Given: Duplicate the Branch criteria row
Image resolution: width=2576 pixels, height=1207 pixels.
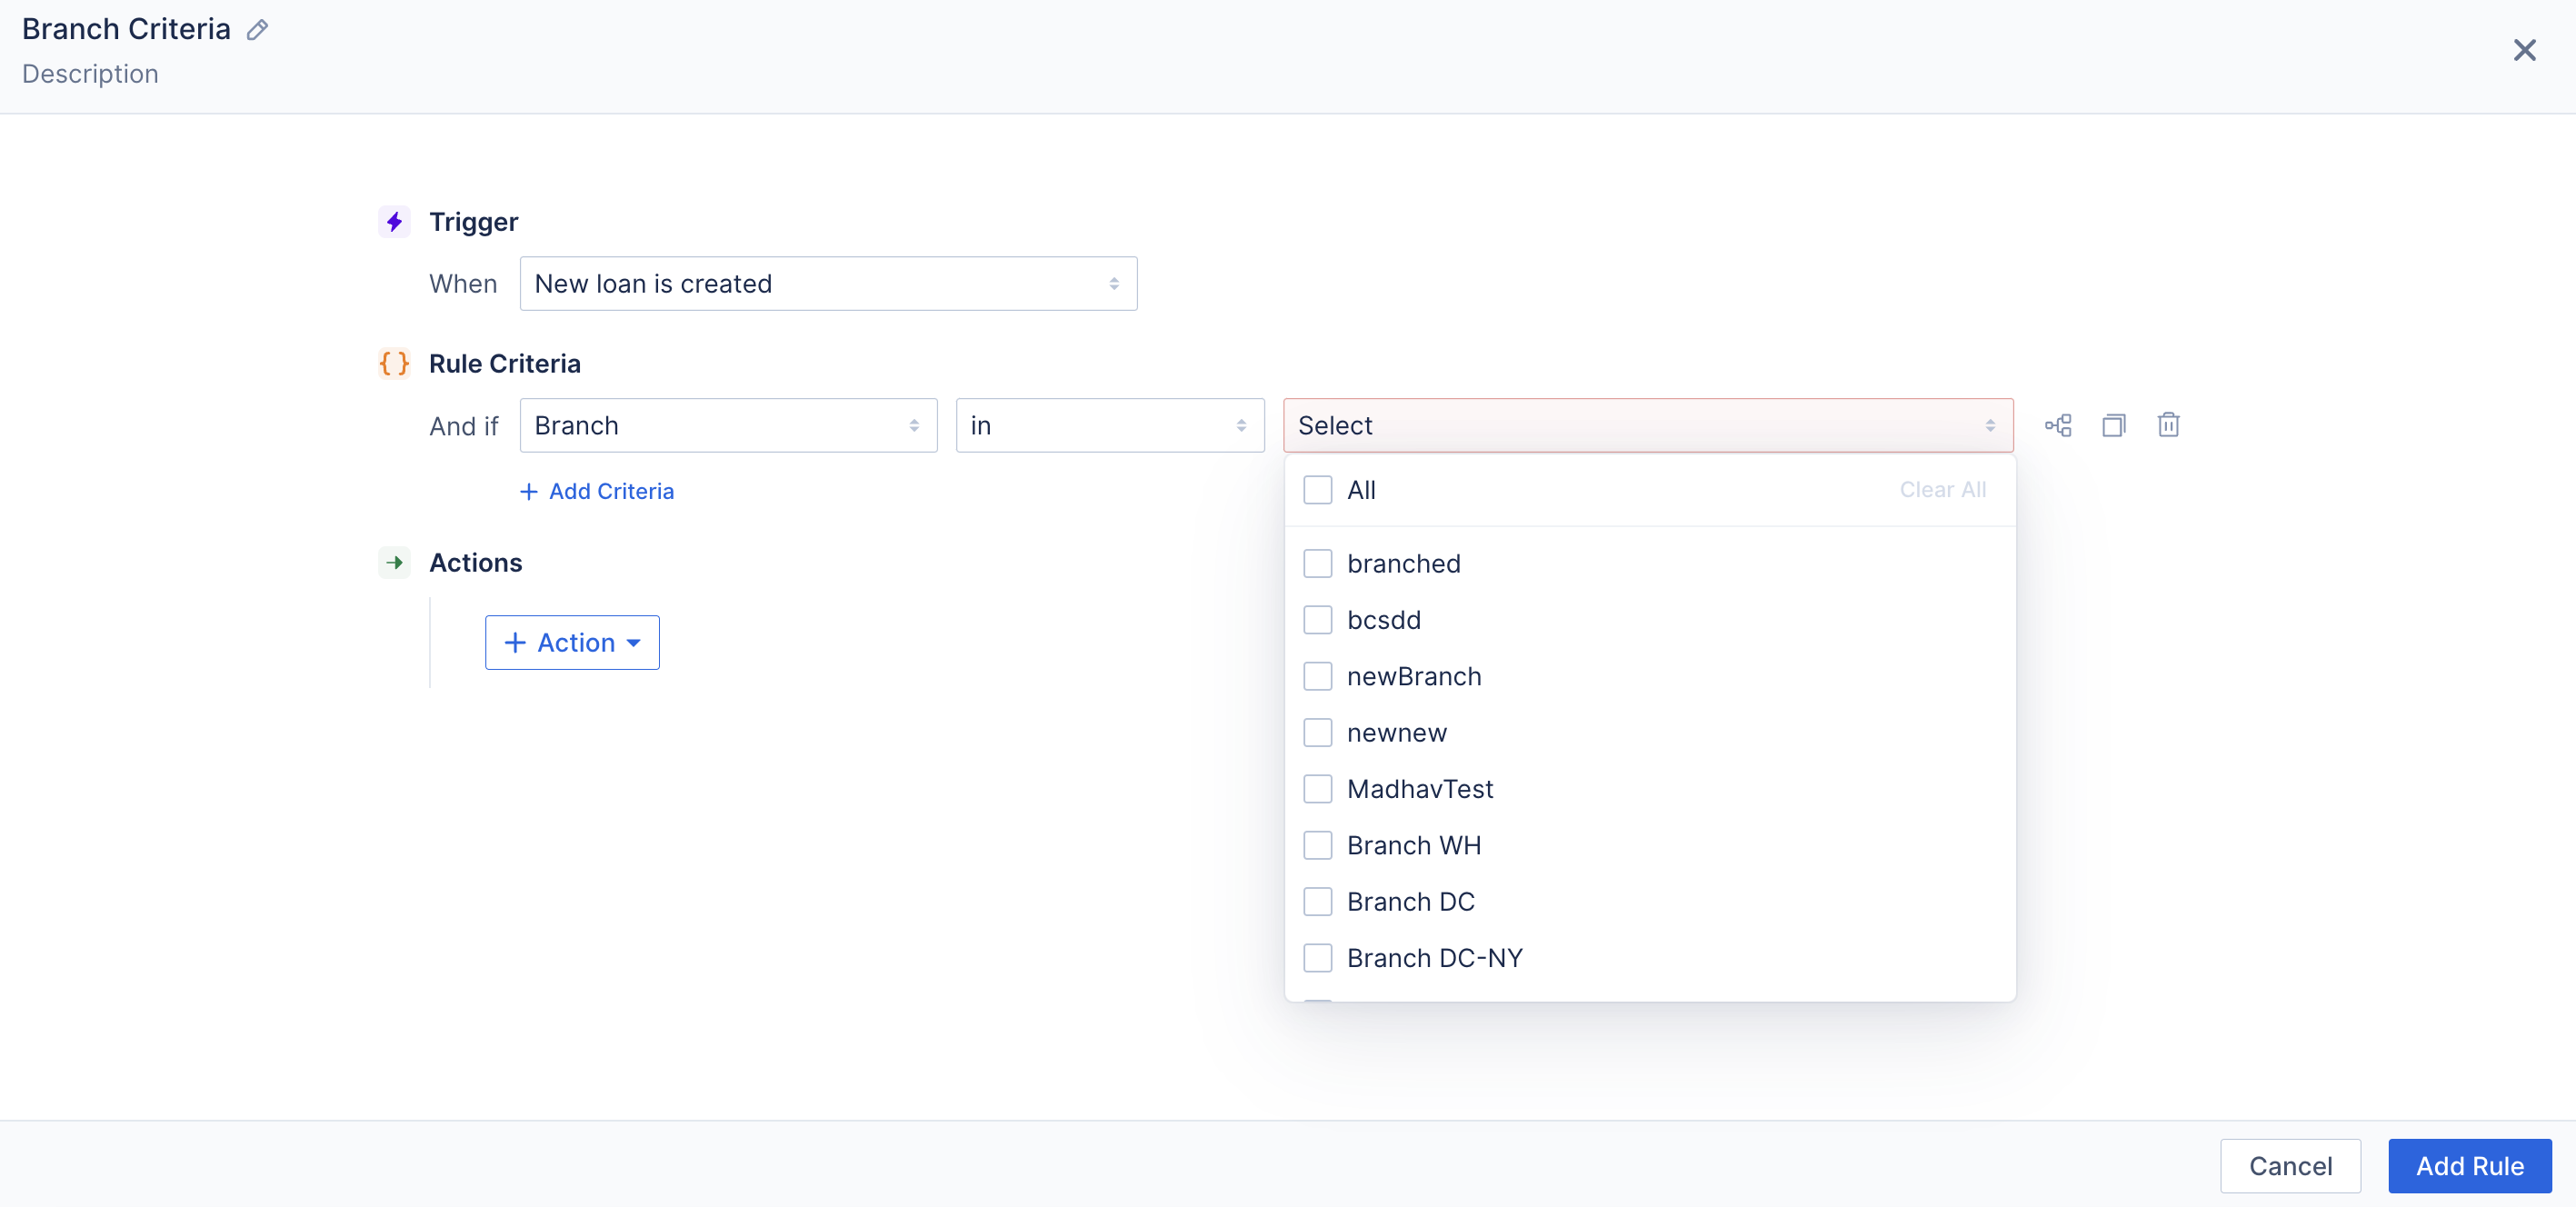Looking at the screenshot, I should coord(2113,426).
